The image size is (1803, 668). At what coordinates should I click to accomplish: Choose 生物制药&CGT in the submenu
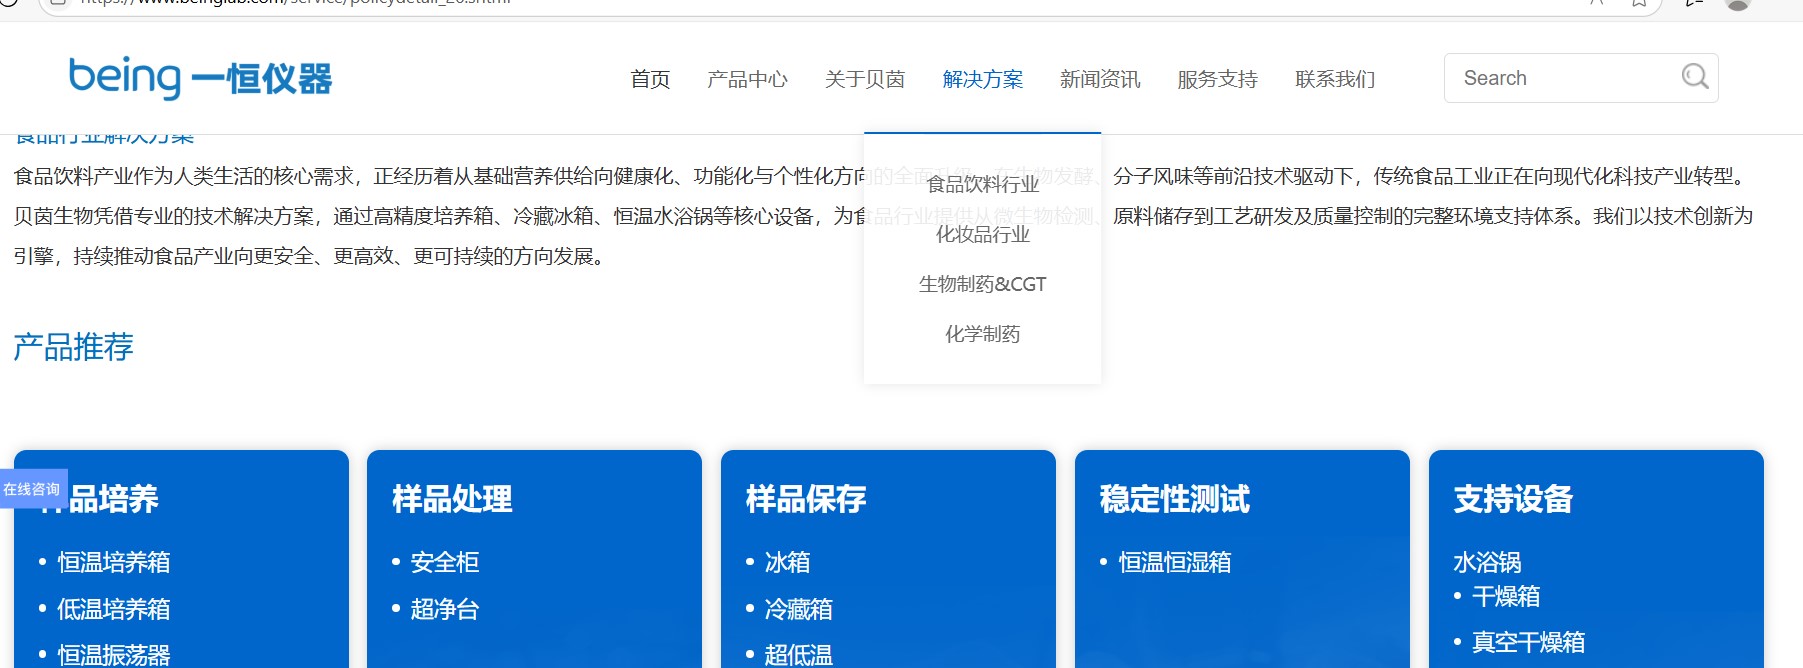[x=982, y=284]
